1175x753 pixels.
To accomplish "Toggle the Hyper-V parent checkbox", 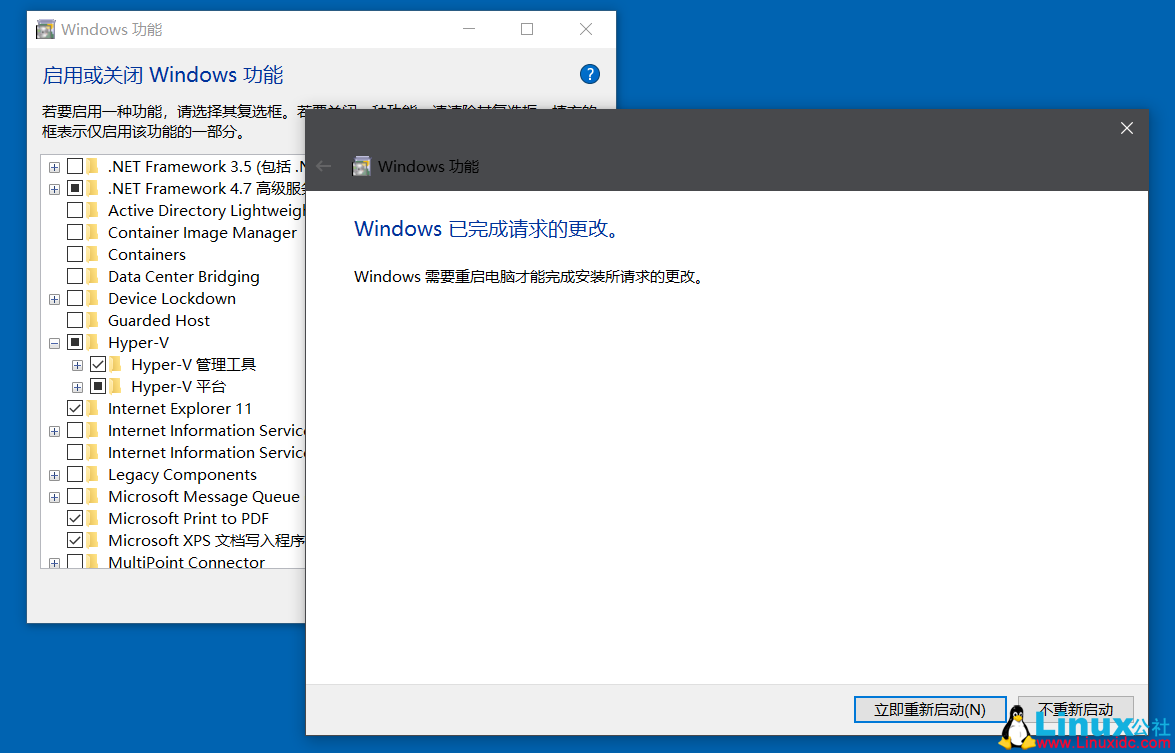I will pyautogui.click(x=75, y=342).
